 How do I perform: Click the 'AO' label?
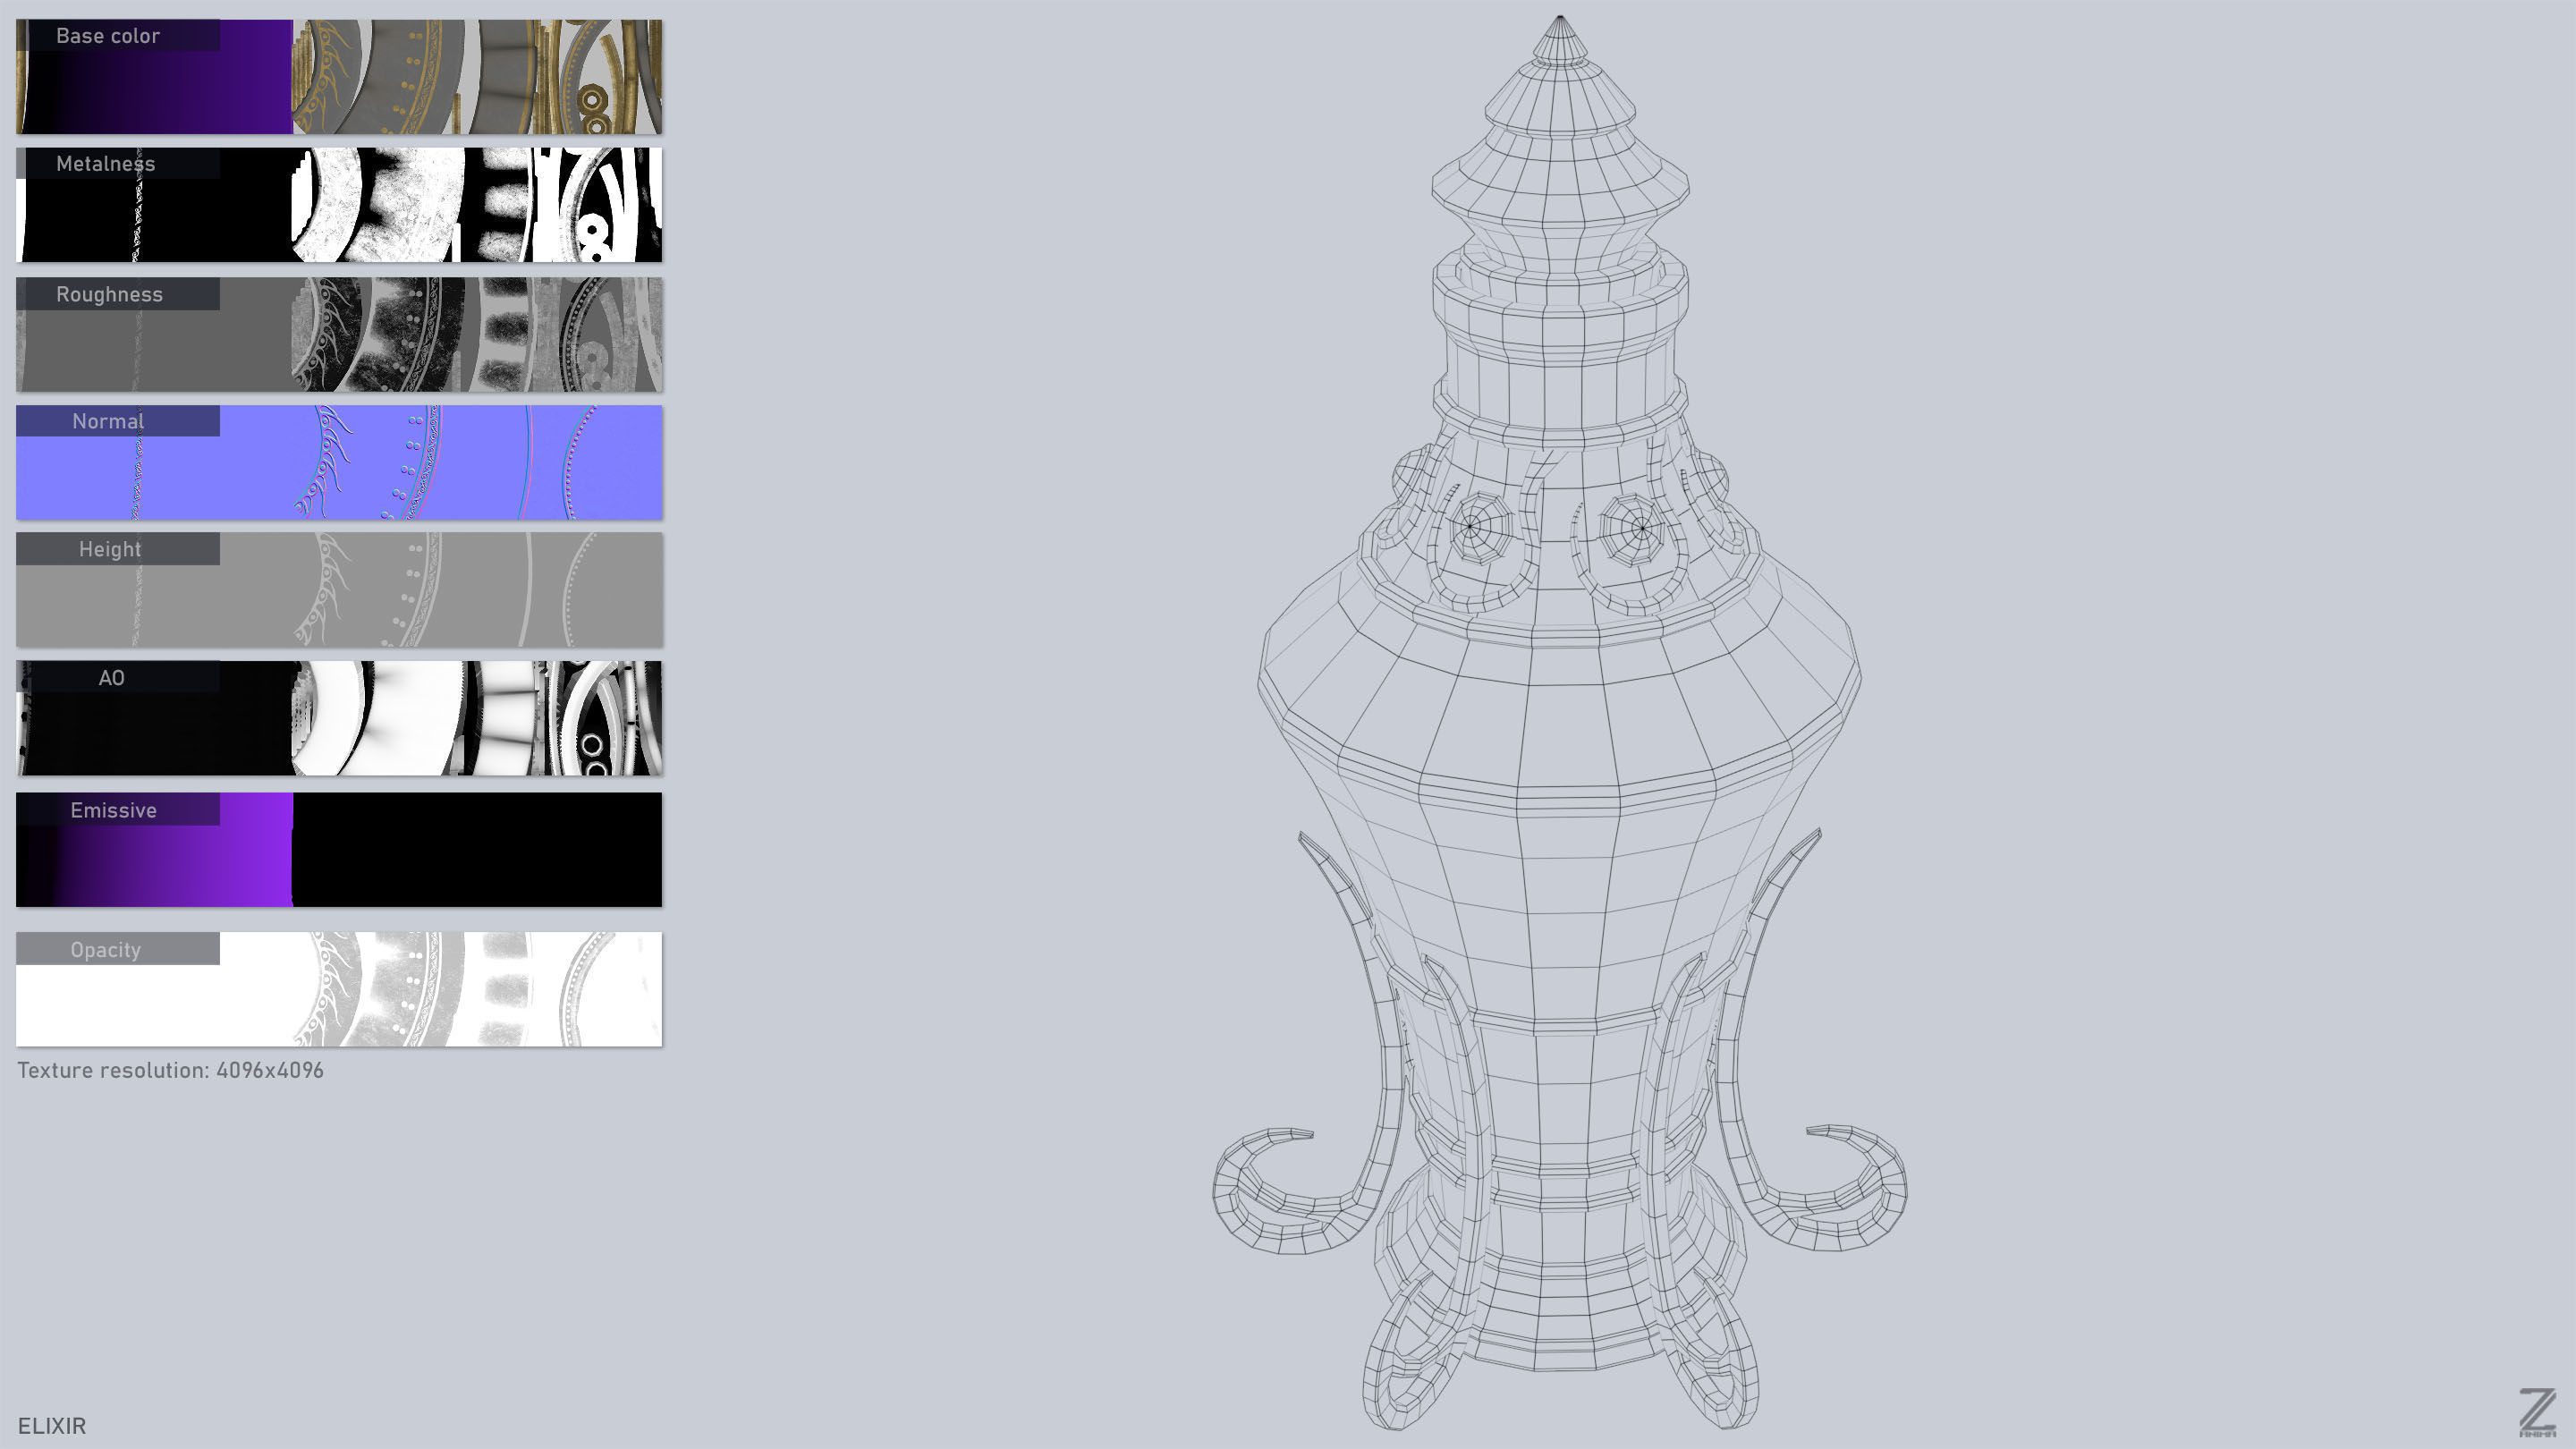(x=111, y=678)
